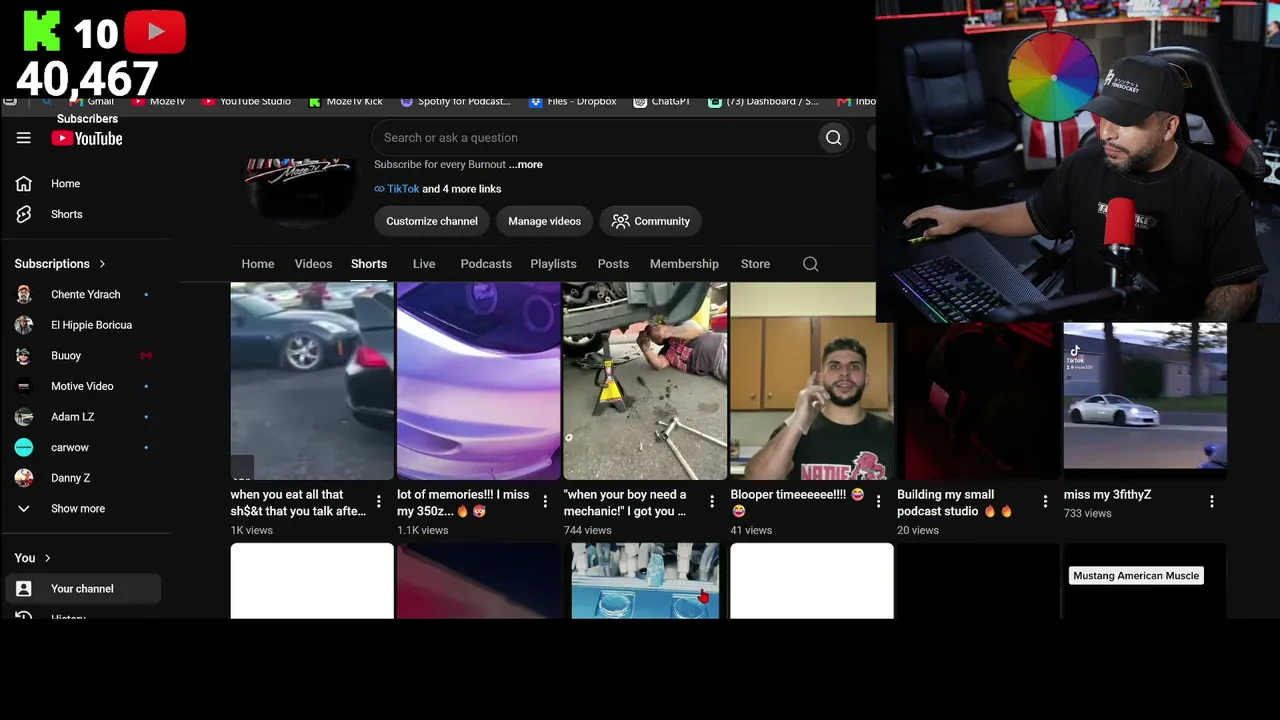Play the 'Blooper timeeeeee!!!!' short thumbnail

tap(812, 381)
